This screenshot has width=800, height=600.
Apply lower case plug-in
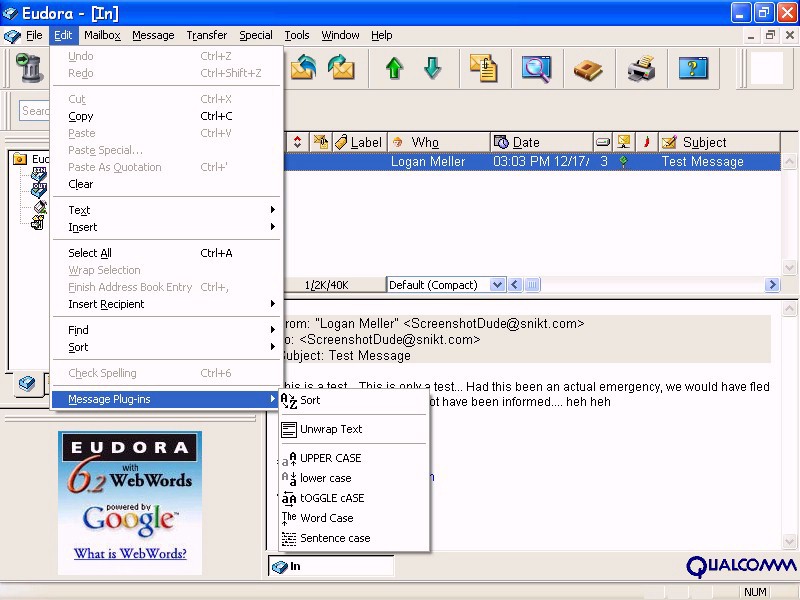(354, 478)
